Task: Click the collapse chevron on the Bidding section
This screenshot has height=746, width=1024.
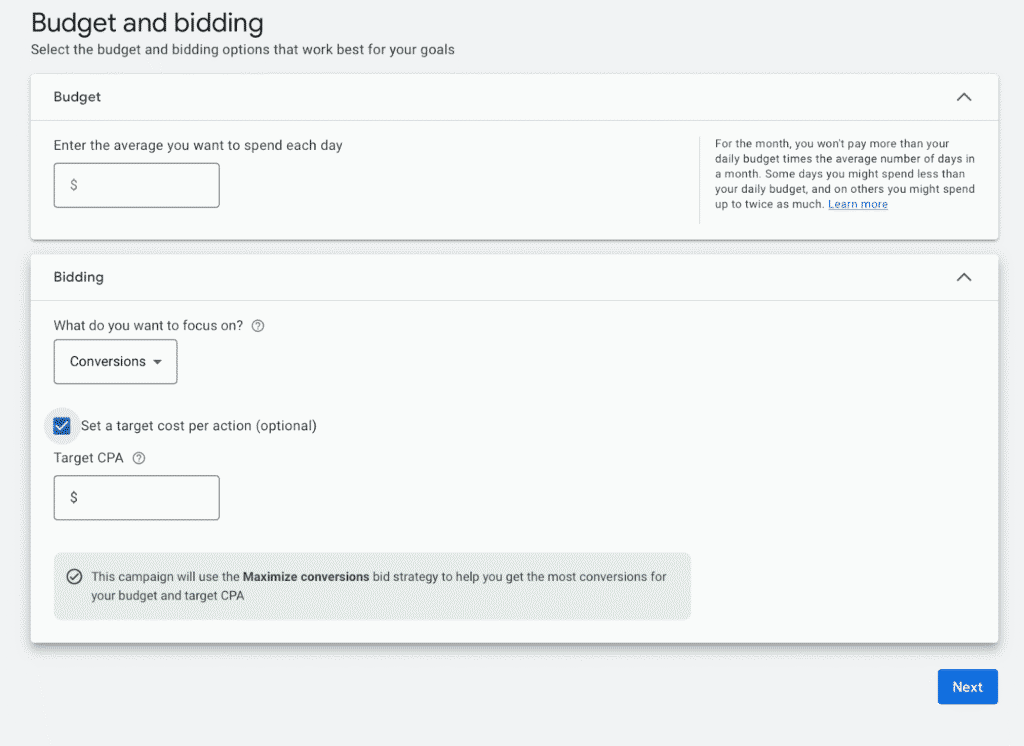Action: click(x=963, y=277)
